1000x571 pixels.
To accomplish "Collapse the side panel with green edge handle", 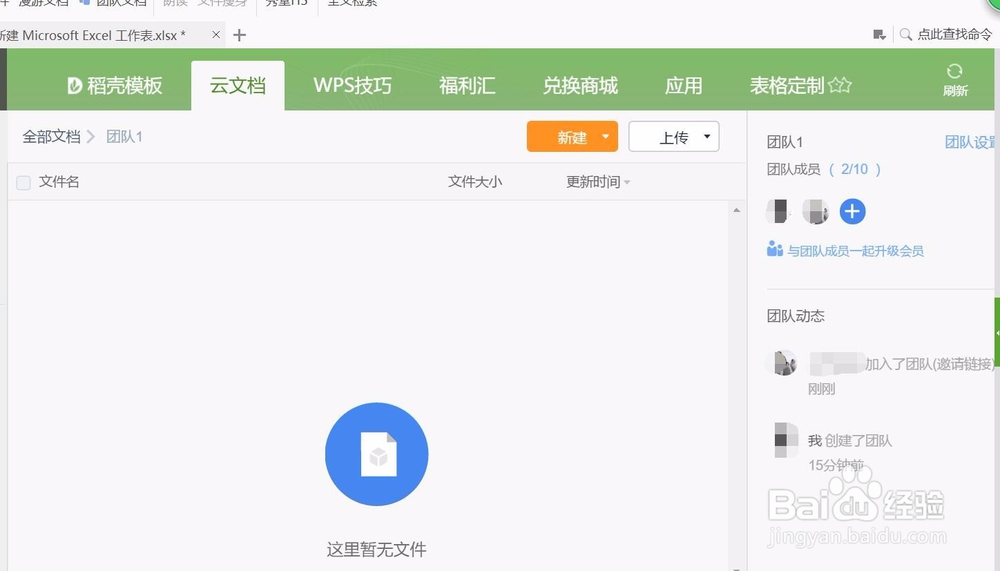I will coord(997,332).
